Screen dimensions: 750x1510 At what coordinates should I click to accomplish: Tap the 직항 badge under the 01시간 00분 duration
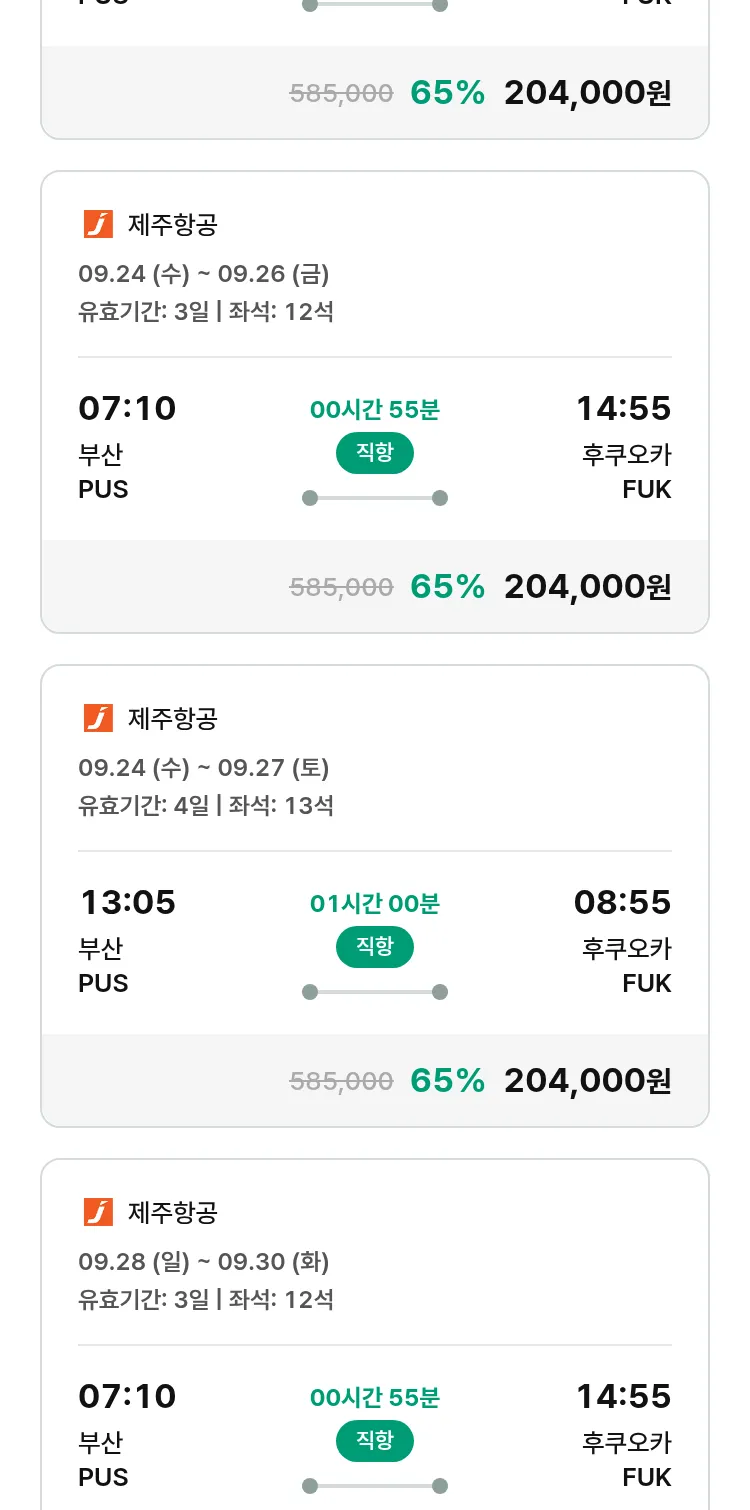[375, 946]
